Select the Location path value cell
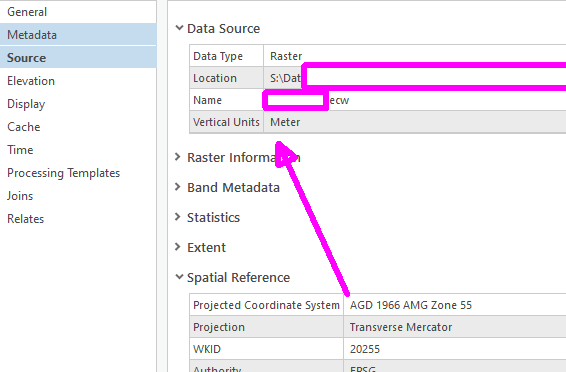Image resolution: width=566 pixels, height=372 pixels. pos(415,78)
